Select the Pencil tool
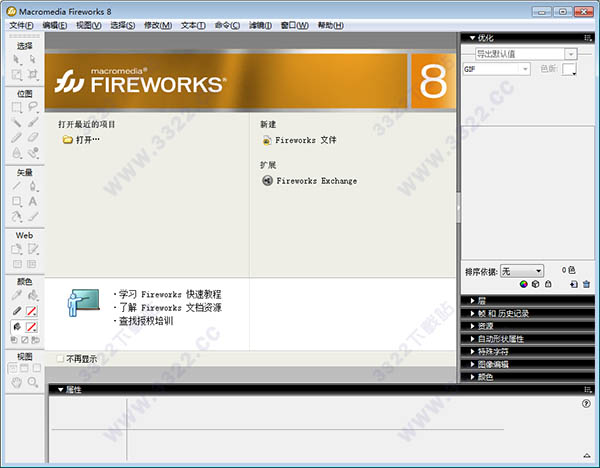 16,137
